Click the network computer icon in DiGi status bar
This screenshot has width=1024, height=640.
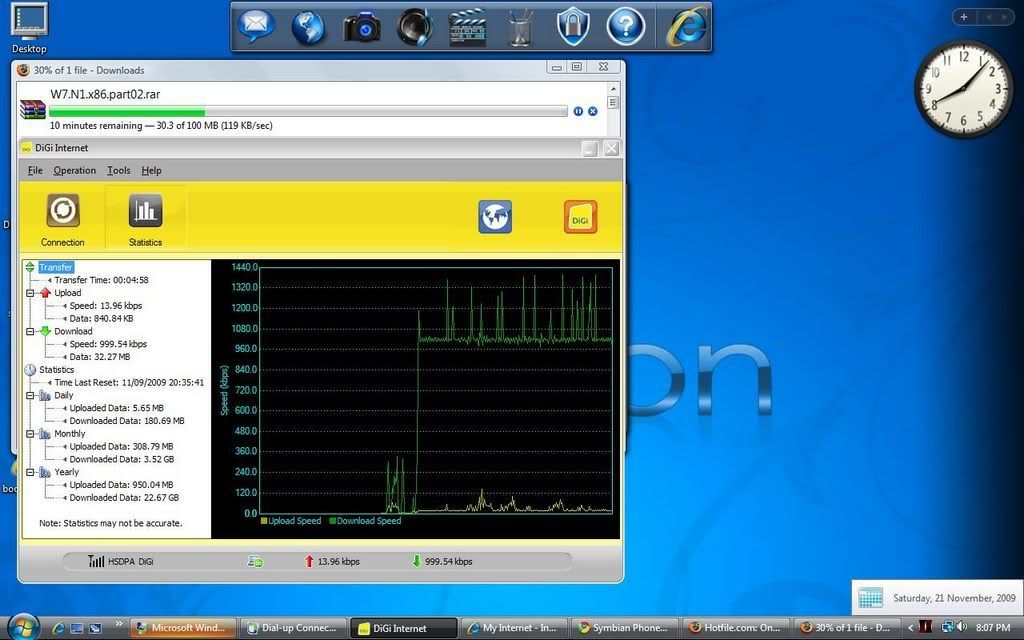(255, 561)
